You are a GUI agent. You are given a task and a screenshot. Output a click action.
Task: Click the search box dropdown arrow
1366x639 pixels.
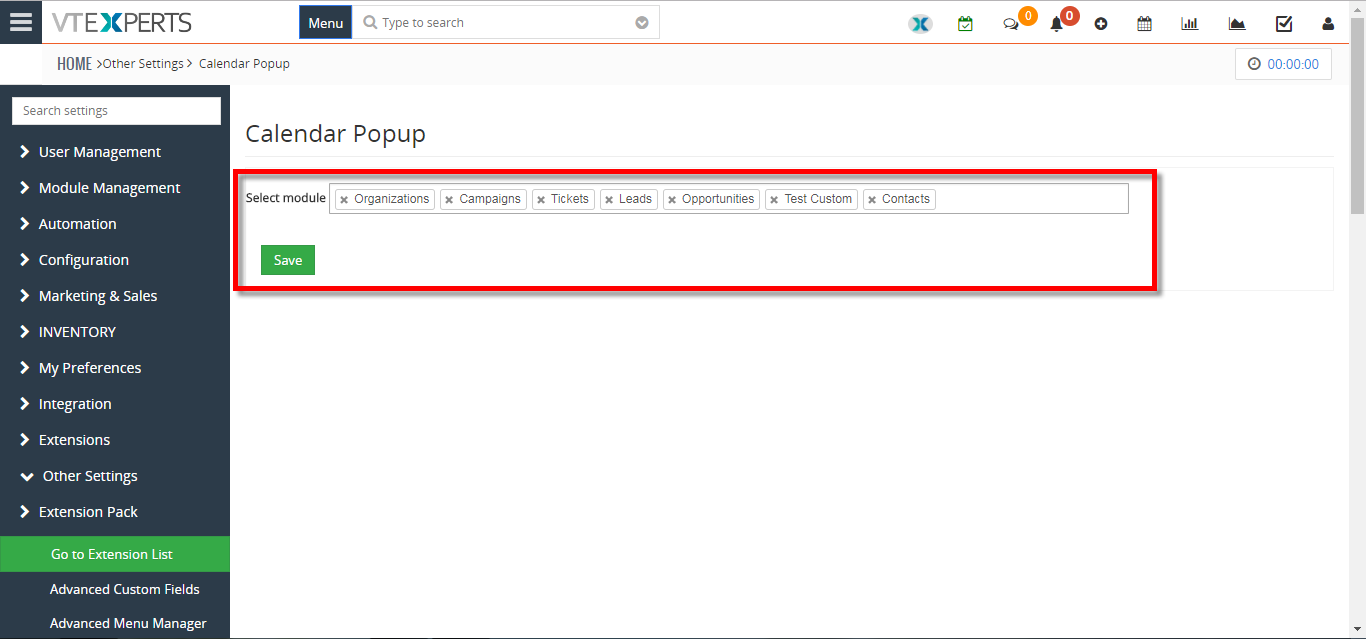(x=642, y=23)
